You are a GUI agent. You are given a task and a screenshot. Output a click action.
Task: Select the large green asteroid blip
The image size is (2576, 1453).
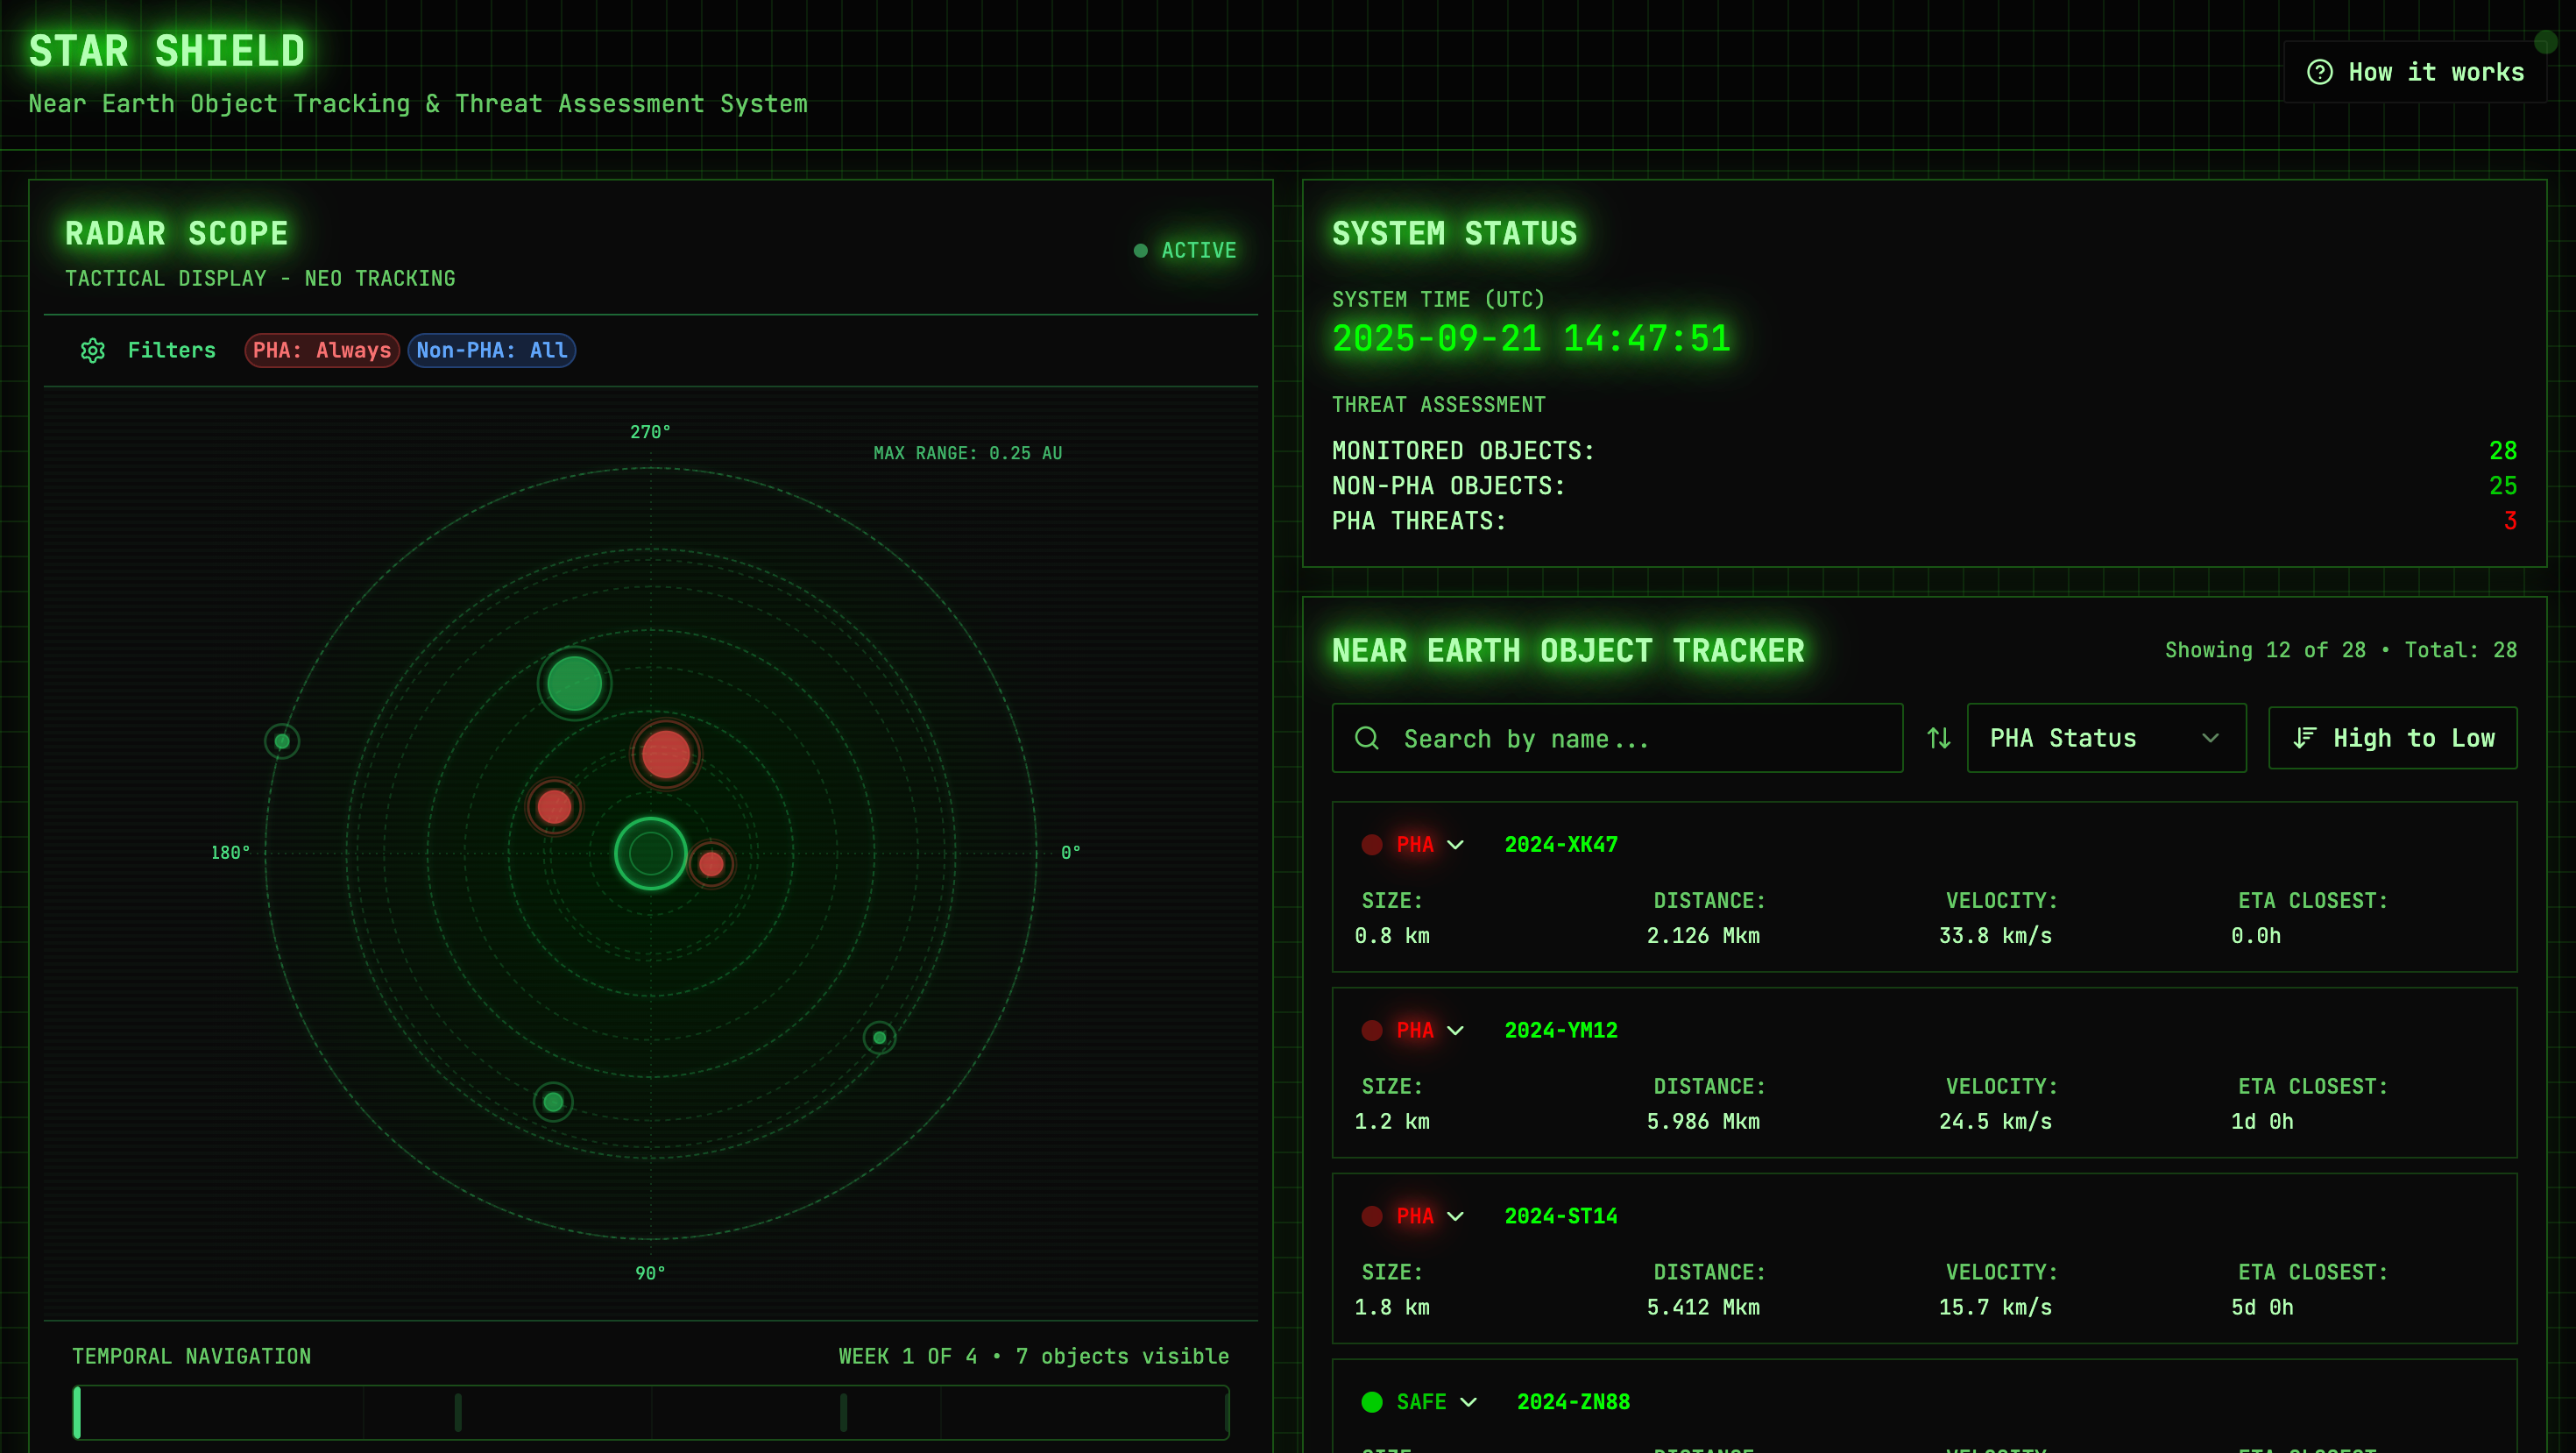(x=574, y=684)
